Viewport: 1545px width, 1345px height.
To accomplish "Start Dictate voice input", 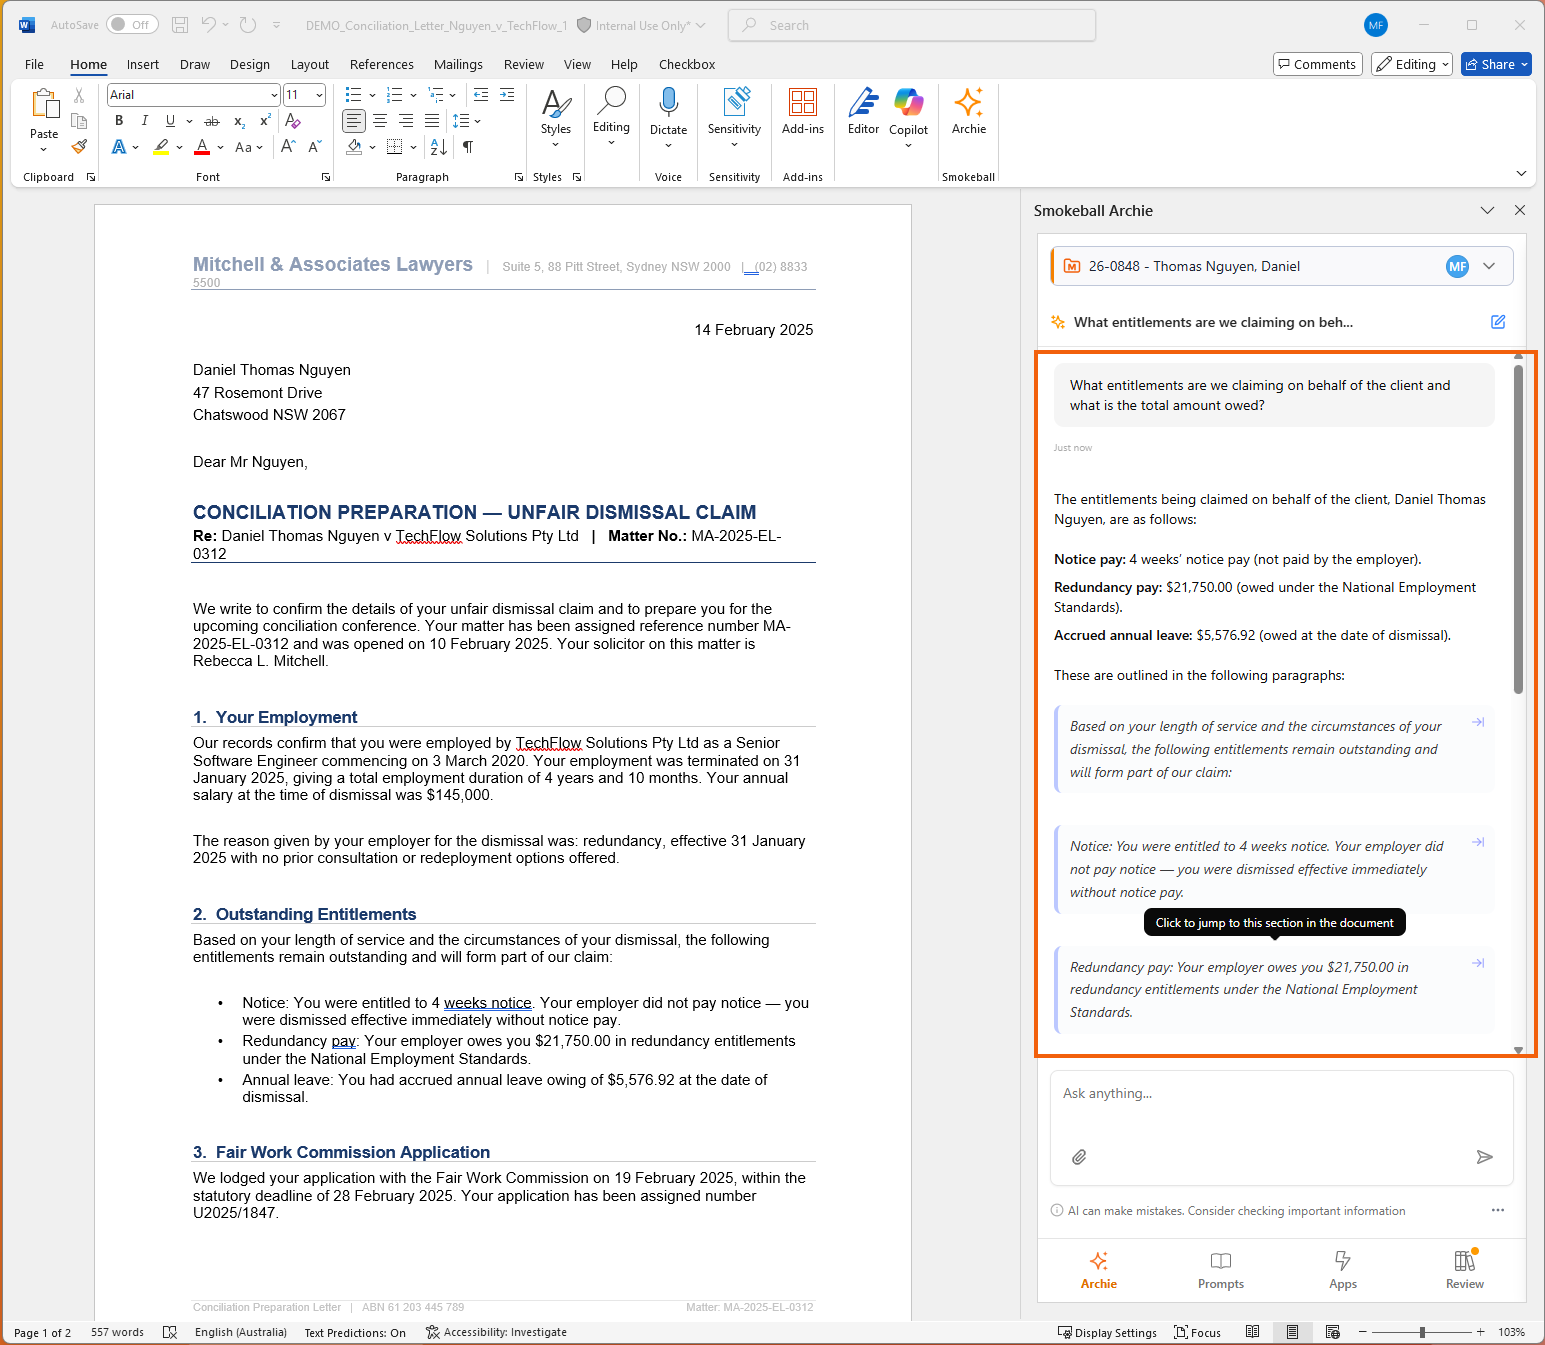I will click(668, 111).
